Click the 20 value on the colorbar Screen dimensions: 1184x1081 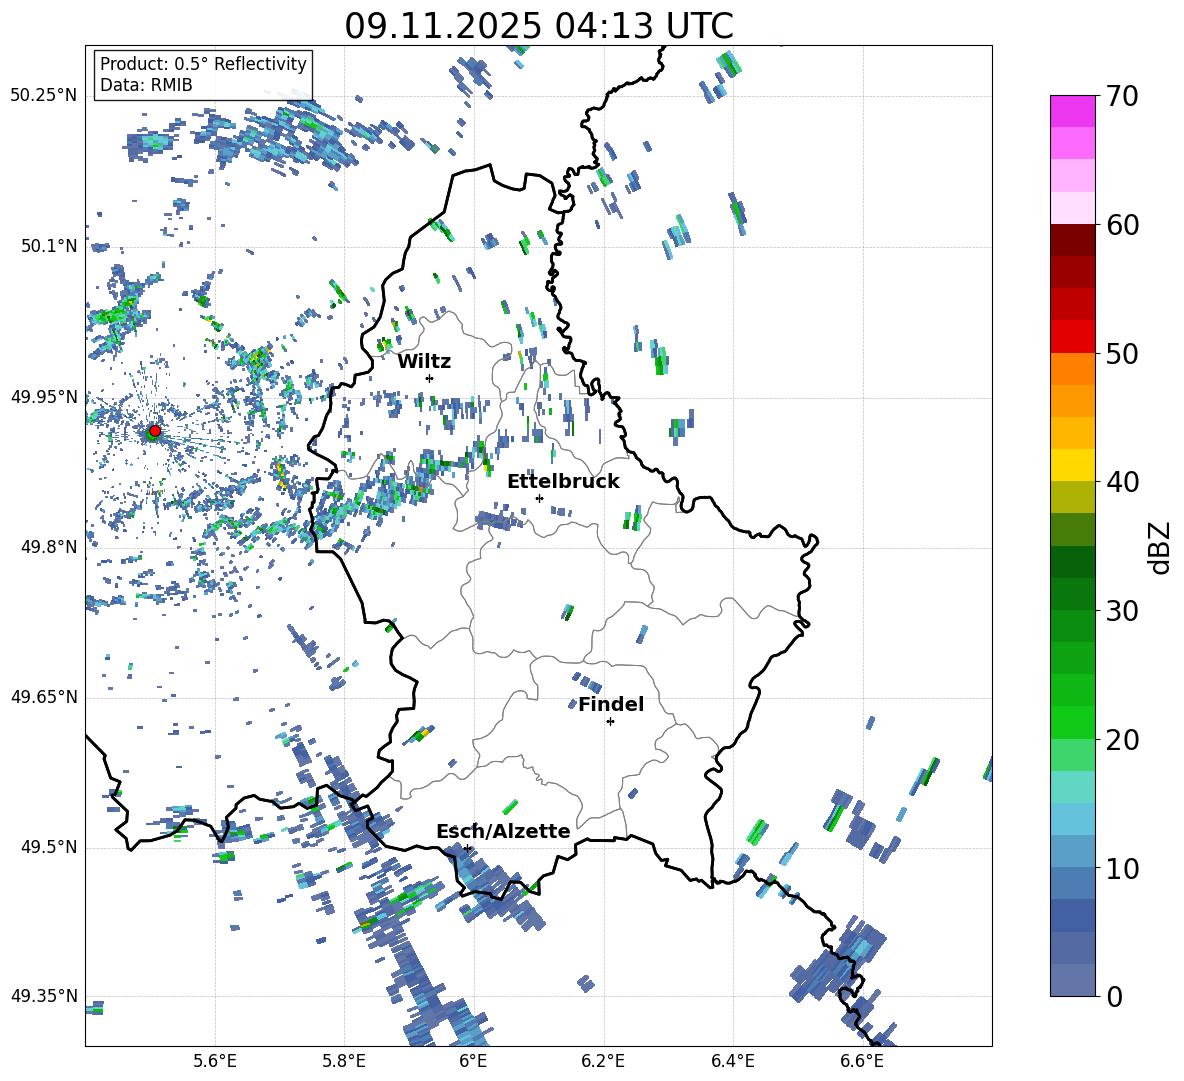(x=1123, y=740)
